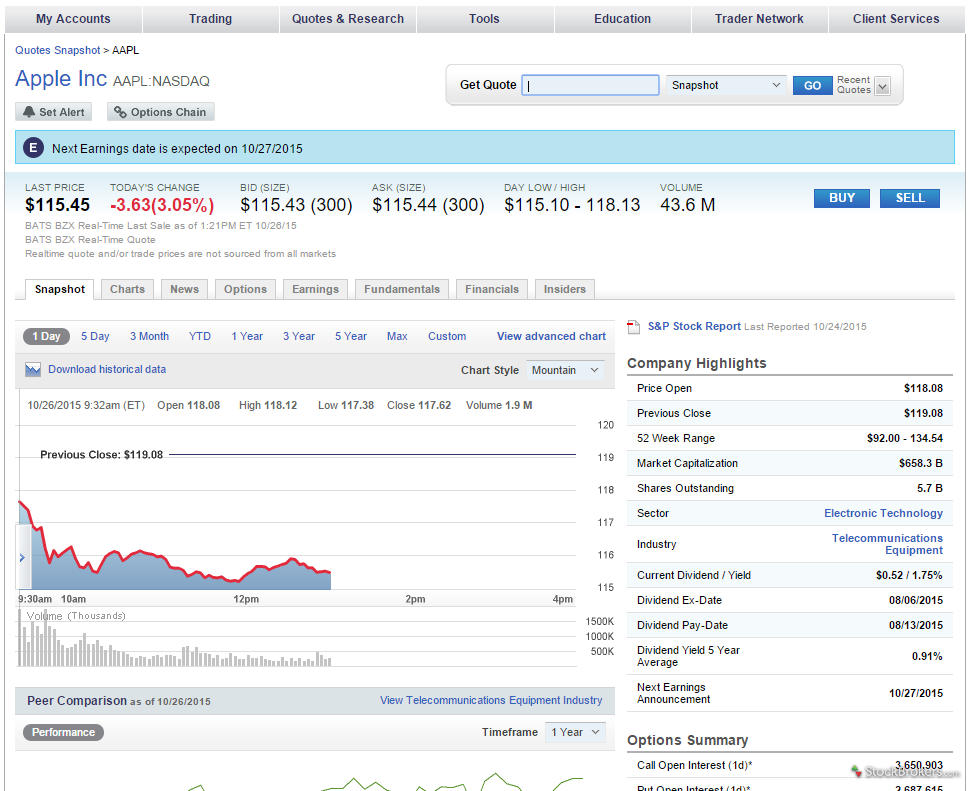Click the last price $115.45
Viewport: 976px width, 791px height.
click(57, 205)
